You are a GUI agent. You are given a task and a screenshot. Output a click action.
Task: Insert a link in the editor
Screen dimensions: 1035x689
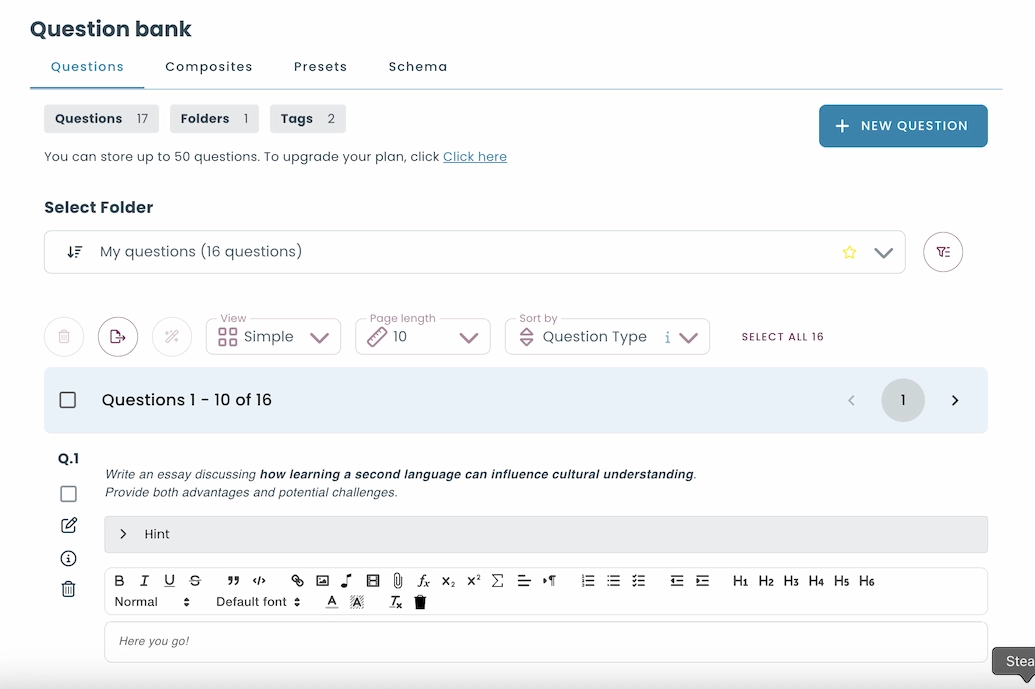tap(297, 581)
